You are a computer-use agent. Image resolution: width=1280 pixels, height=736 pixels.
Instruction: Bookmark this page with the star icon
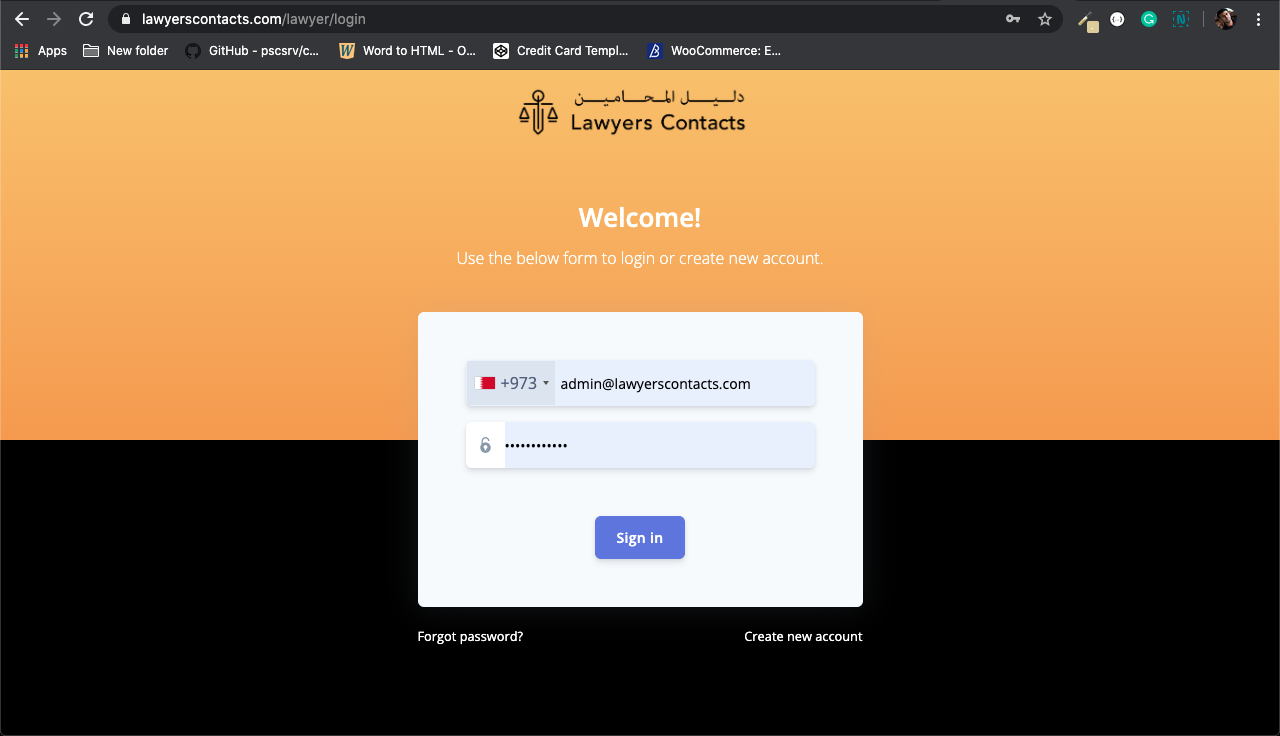[x=1045, y=19]
